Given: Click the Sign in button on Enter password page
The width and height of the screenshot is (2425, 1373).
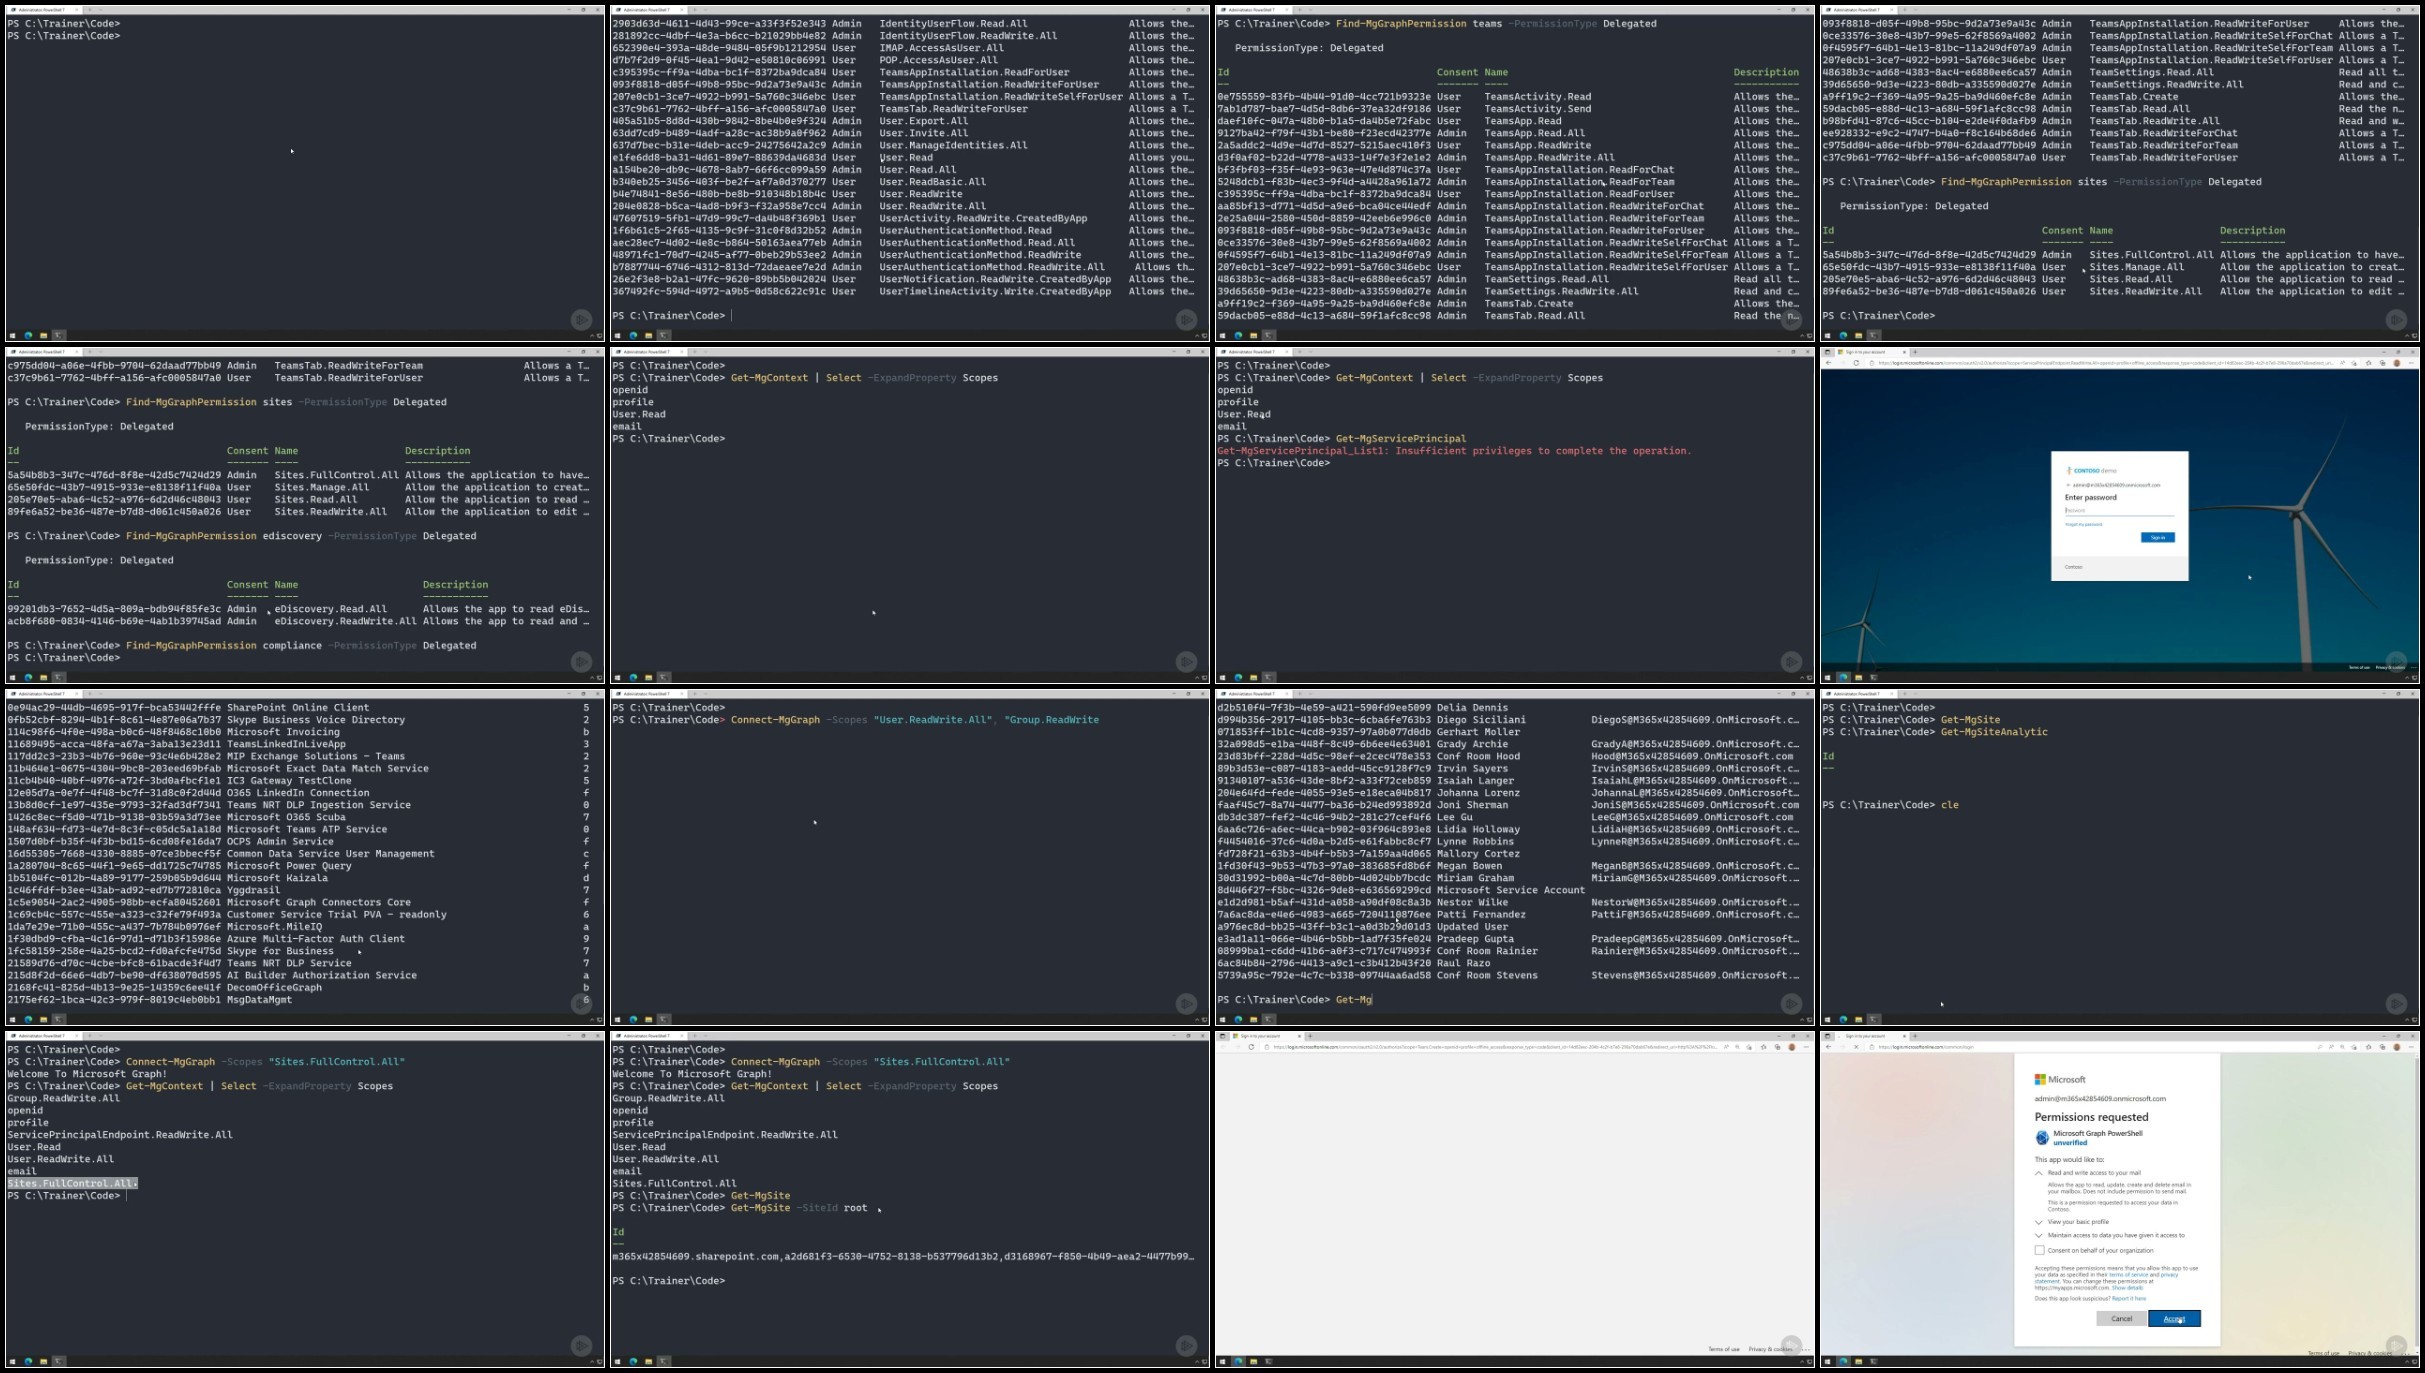Looking at the screenshot, I should pyautogui.click(x=2157, y=537).
